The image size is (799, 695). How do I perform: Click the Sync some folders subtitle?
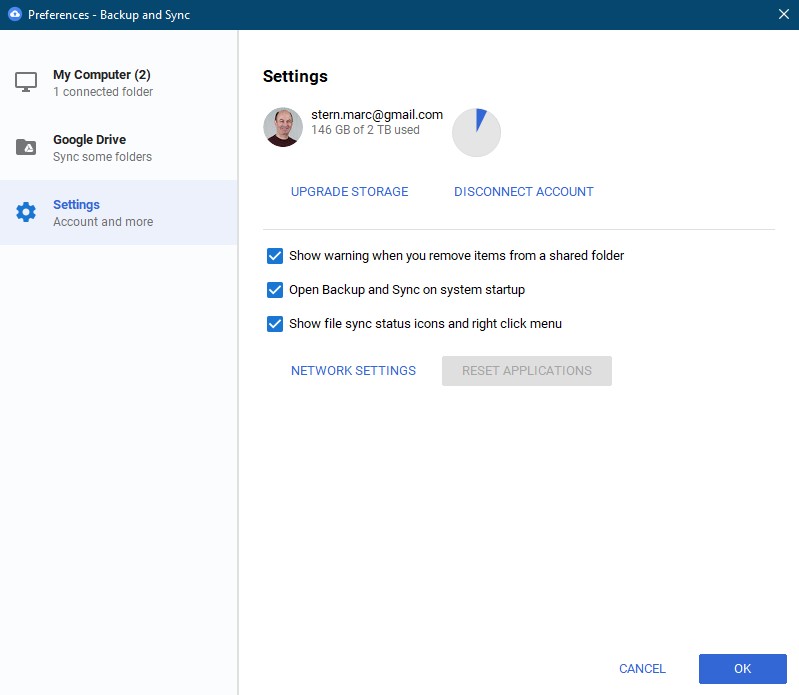(x=102, y=157)
